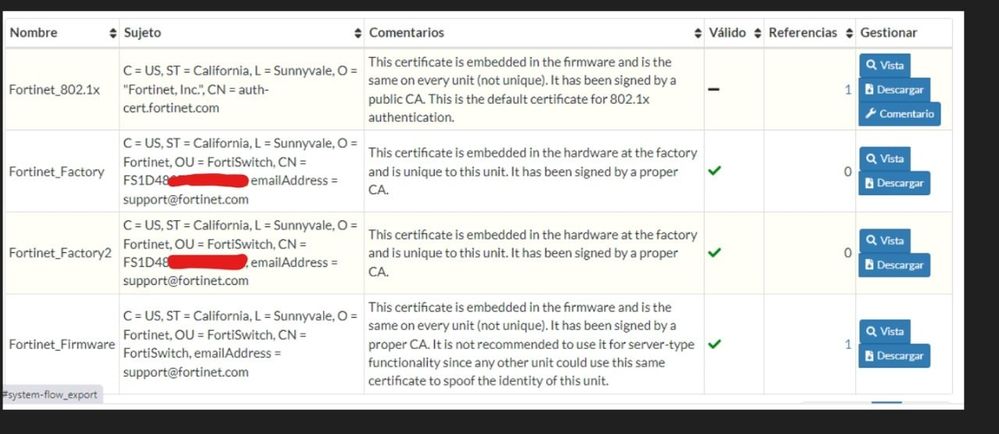Click the Gestionar column header

point(888,33)
